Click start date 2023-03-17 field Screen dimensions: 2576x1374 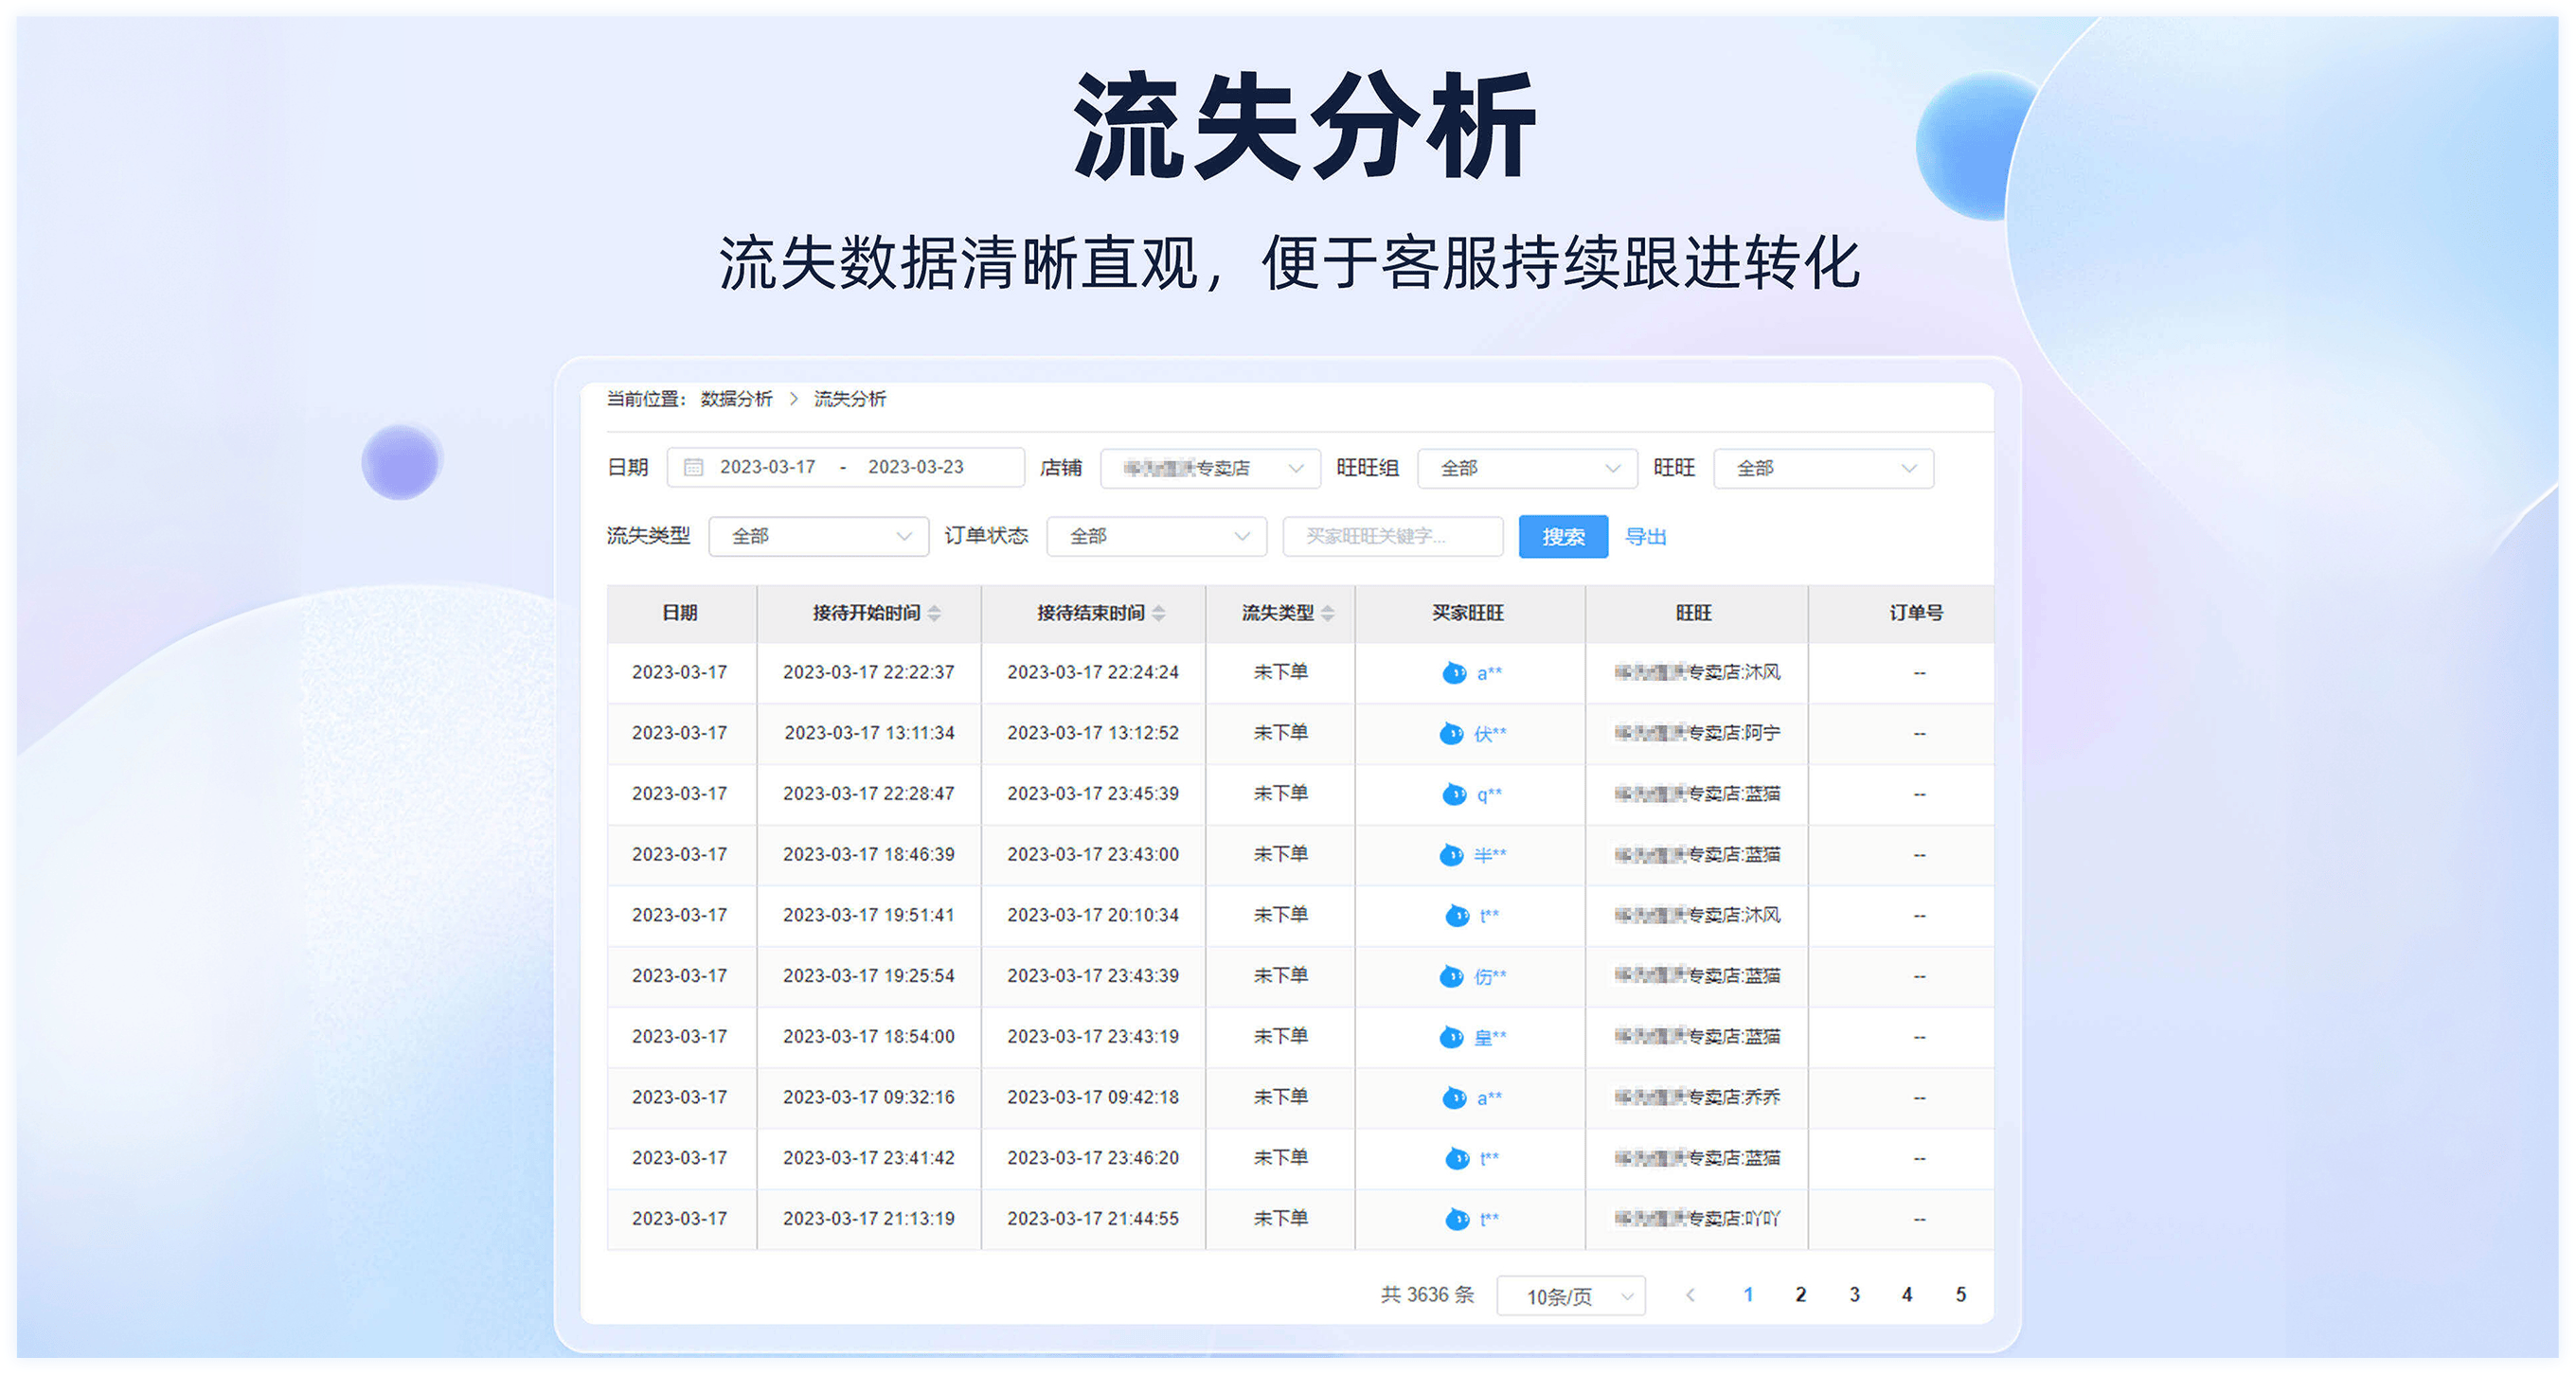point(767,467)
